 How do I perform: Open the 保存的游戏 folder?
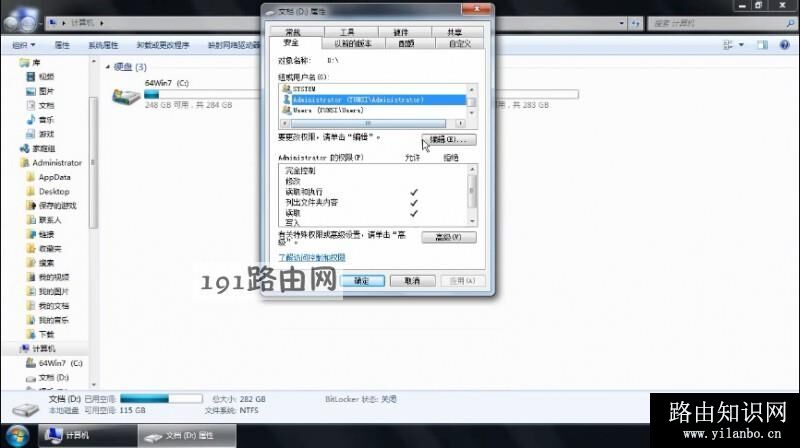57,206
